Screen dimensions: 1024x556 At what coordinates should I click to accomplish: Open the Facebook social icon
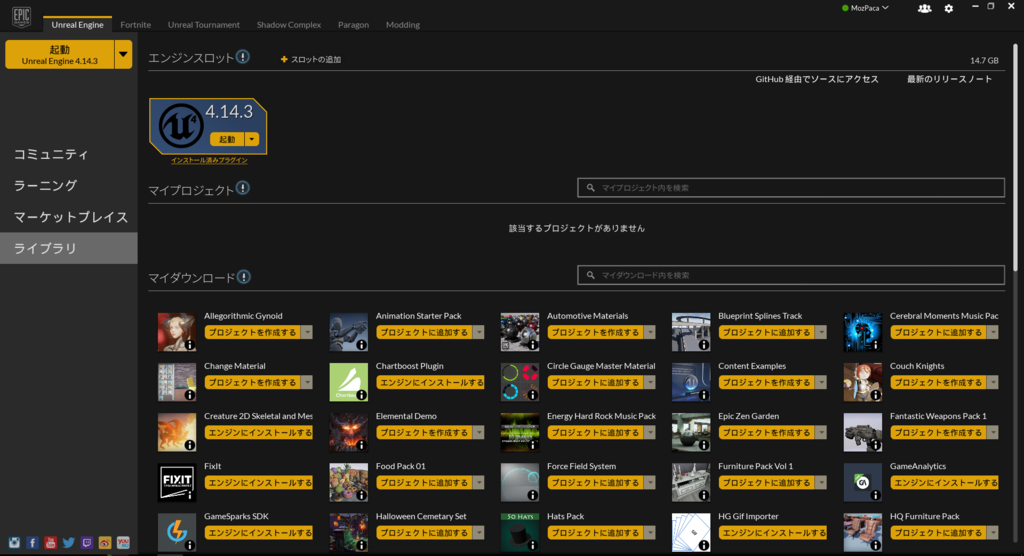point(32,543)
